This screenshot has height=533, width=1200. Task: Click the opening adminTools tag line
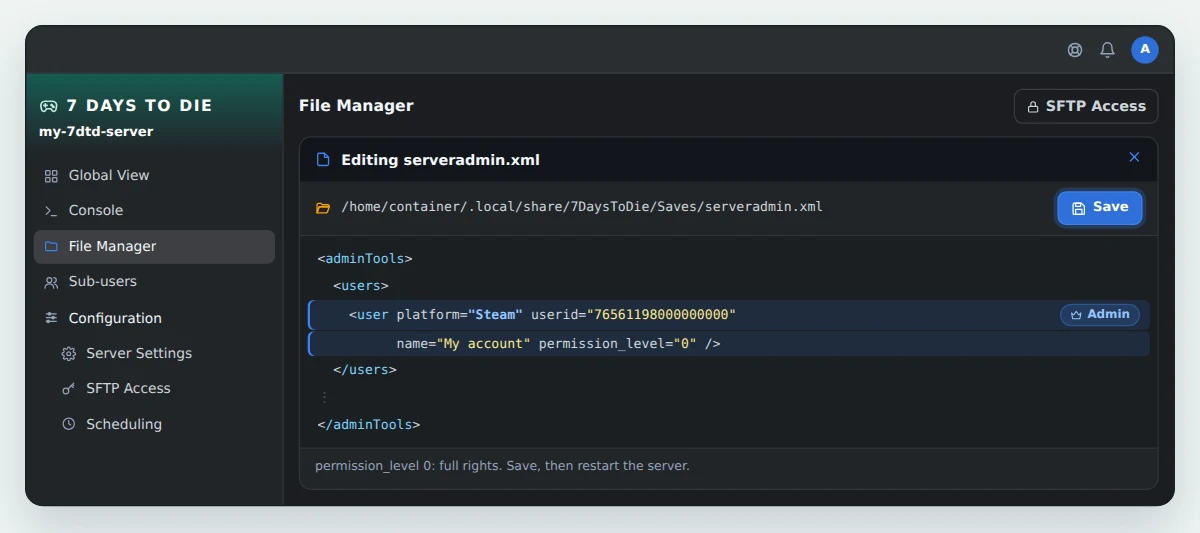[x=365, y=259]
